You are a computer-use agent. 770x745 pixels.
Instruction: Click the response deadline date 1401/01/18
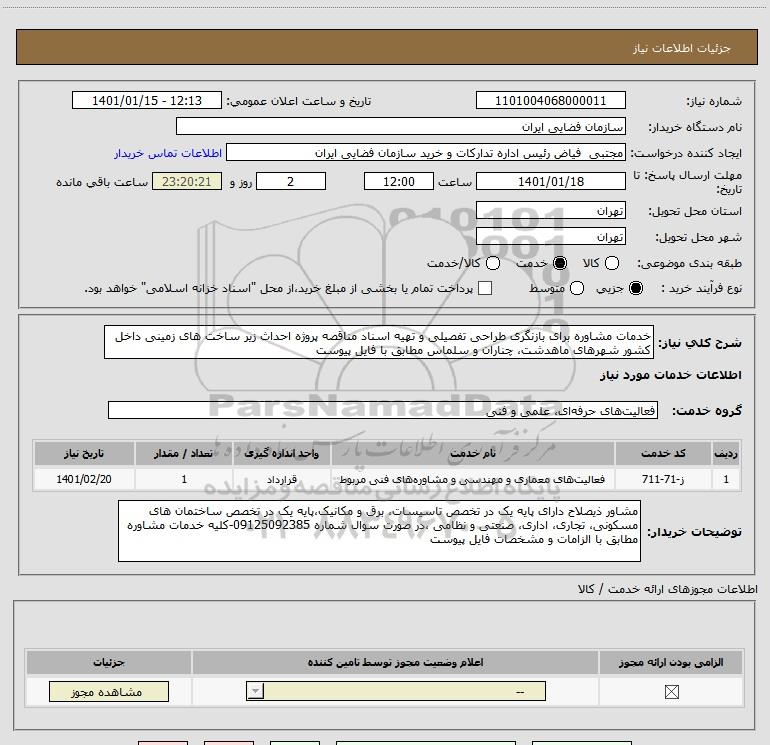550,181
